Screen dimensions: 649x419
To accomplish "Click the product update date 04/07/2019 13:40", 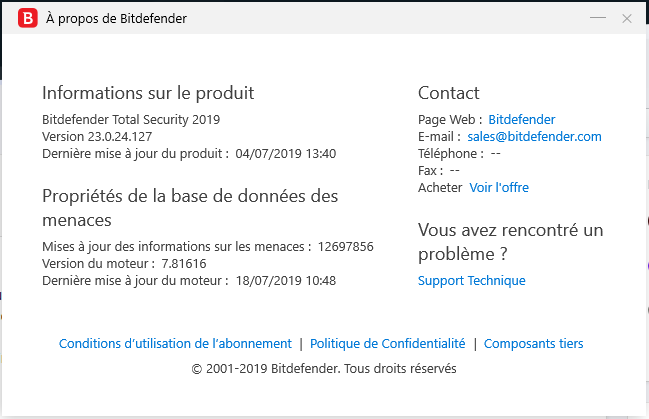I will pos(285,154).
